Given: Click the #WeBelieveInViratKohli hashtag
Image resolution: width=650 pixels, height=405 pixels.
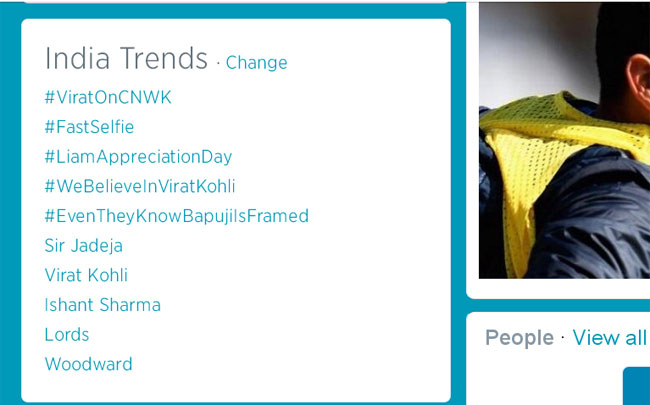Looking at the screenshot, I should point(140,186).
